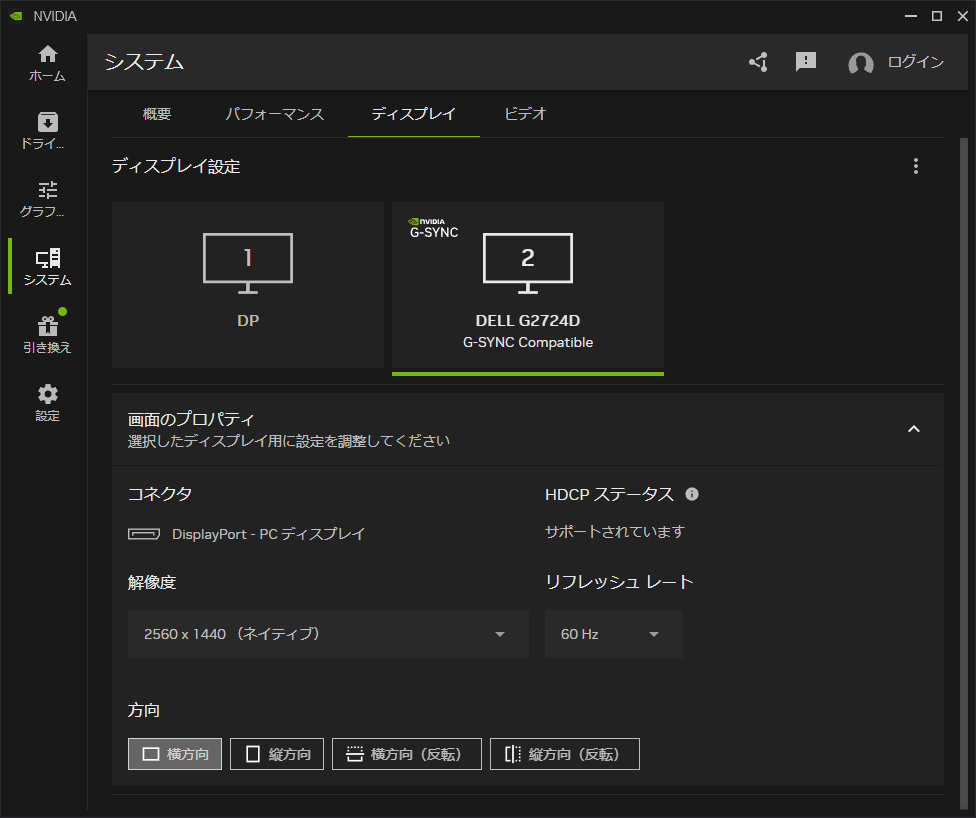Choose 縦方向(反転) orientation

click(565, 754)
